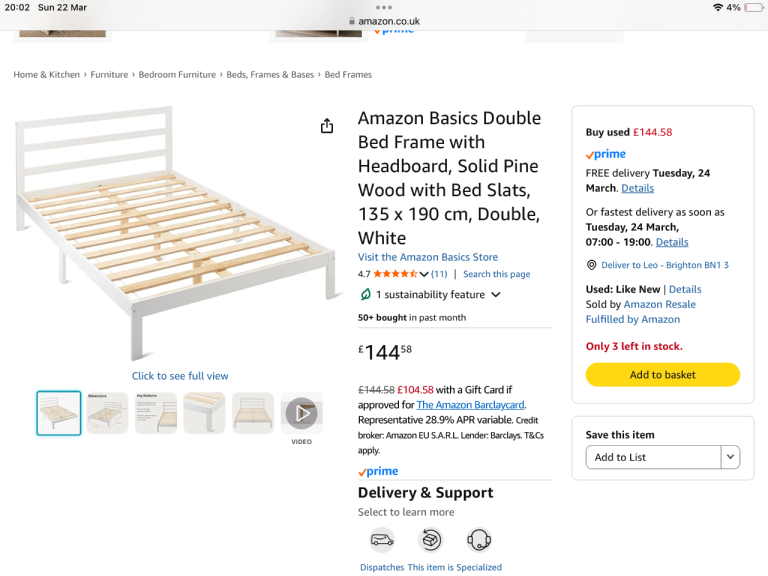Select the second product thumbnail with measurements

coord(107,412)
